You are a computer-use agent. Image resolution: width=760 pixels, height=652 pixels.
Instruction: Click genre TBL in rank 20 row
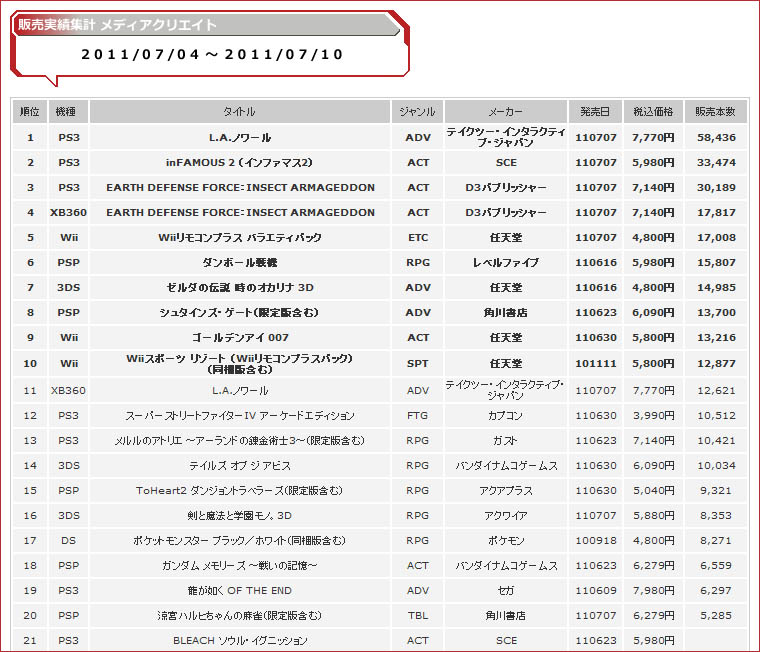click(417, 616)
